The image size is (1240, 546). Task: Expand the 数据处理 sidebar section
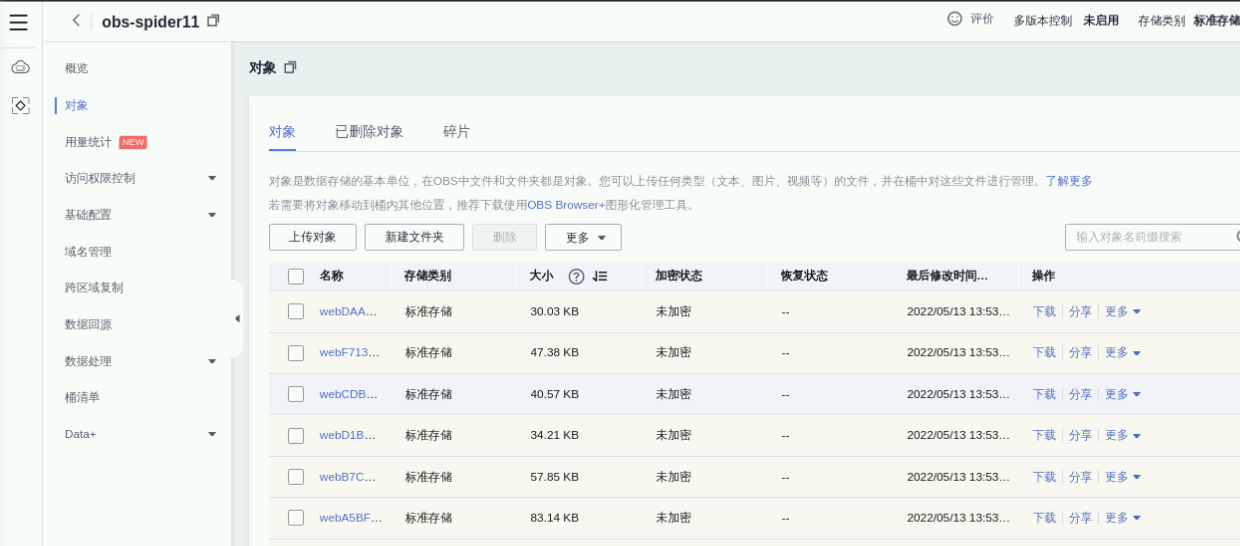click(212, 361)
